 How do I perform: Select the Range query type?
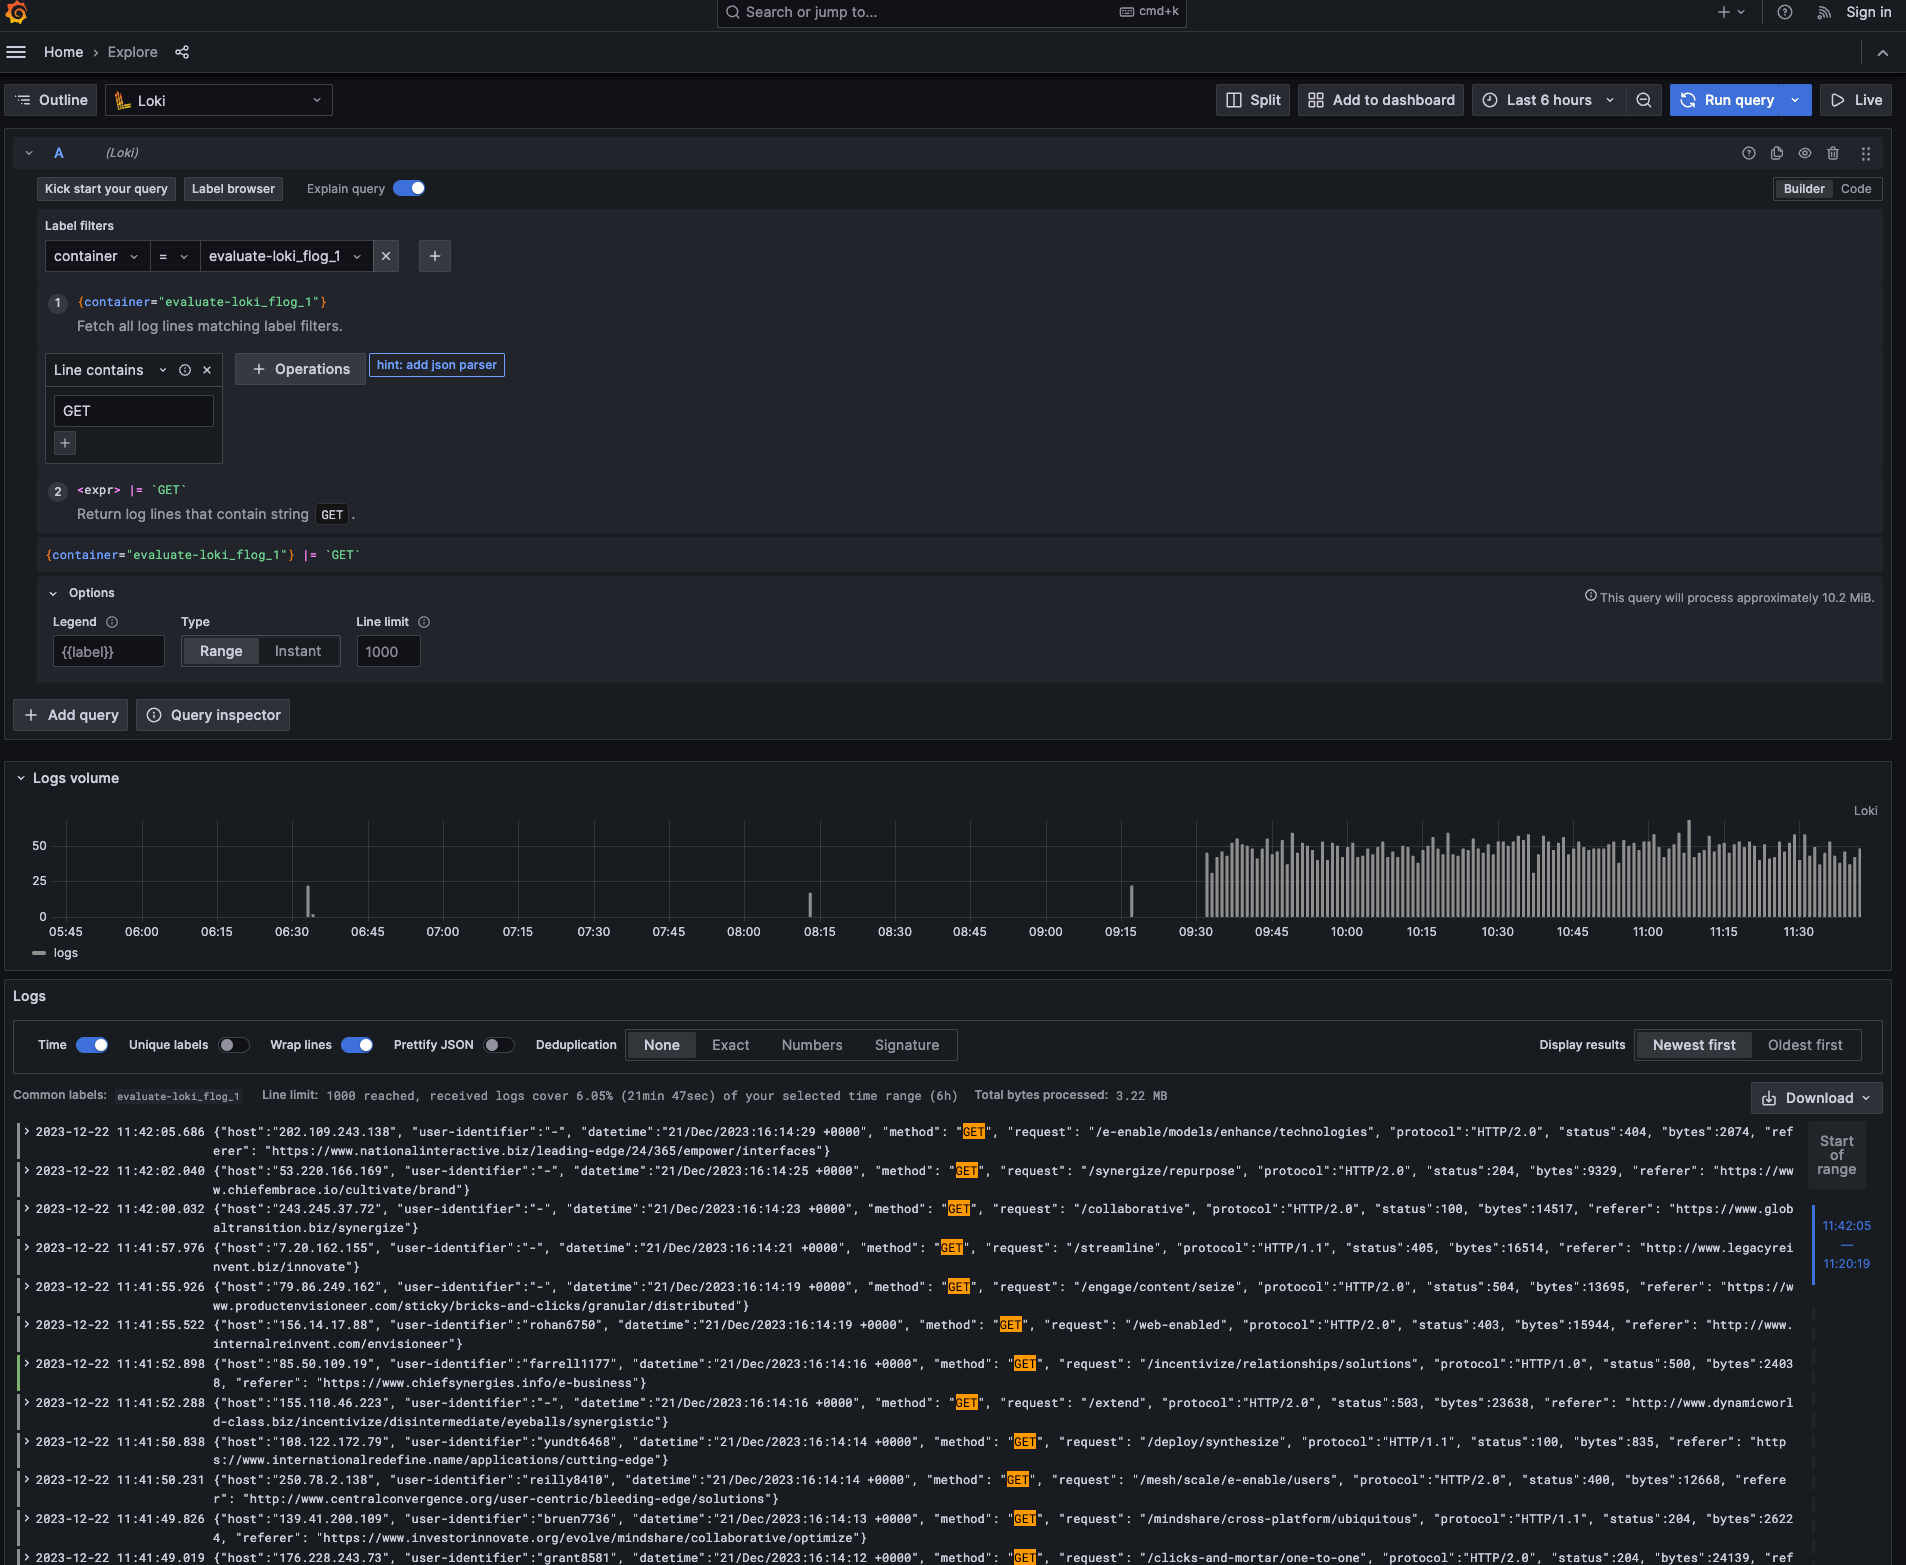coord(221,651)
